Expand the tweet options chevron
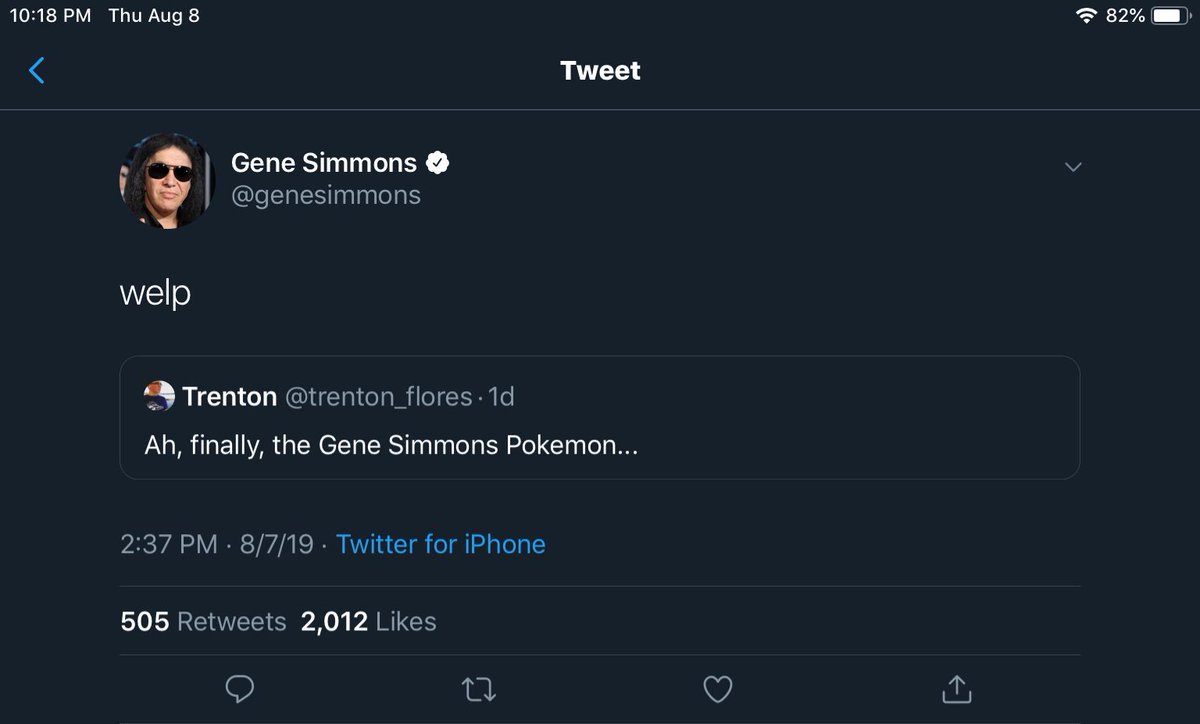Screen dimensions: 1200x724 pos(1073,167)
